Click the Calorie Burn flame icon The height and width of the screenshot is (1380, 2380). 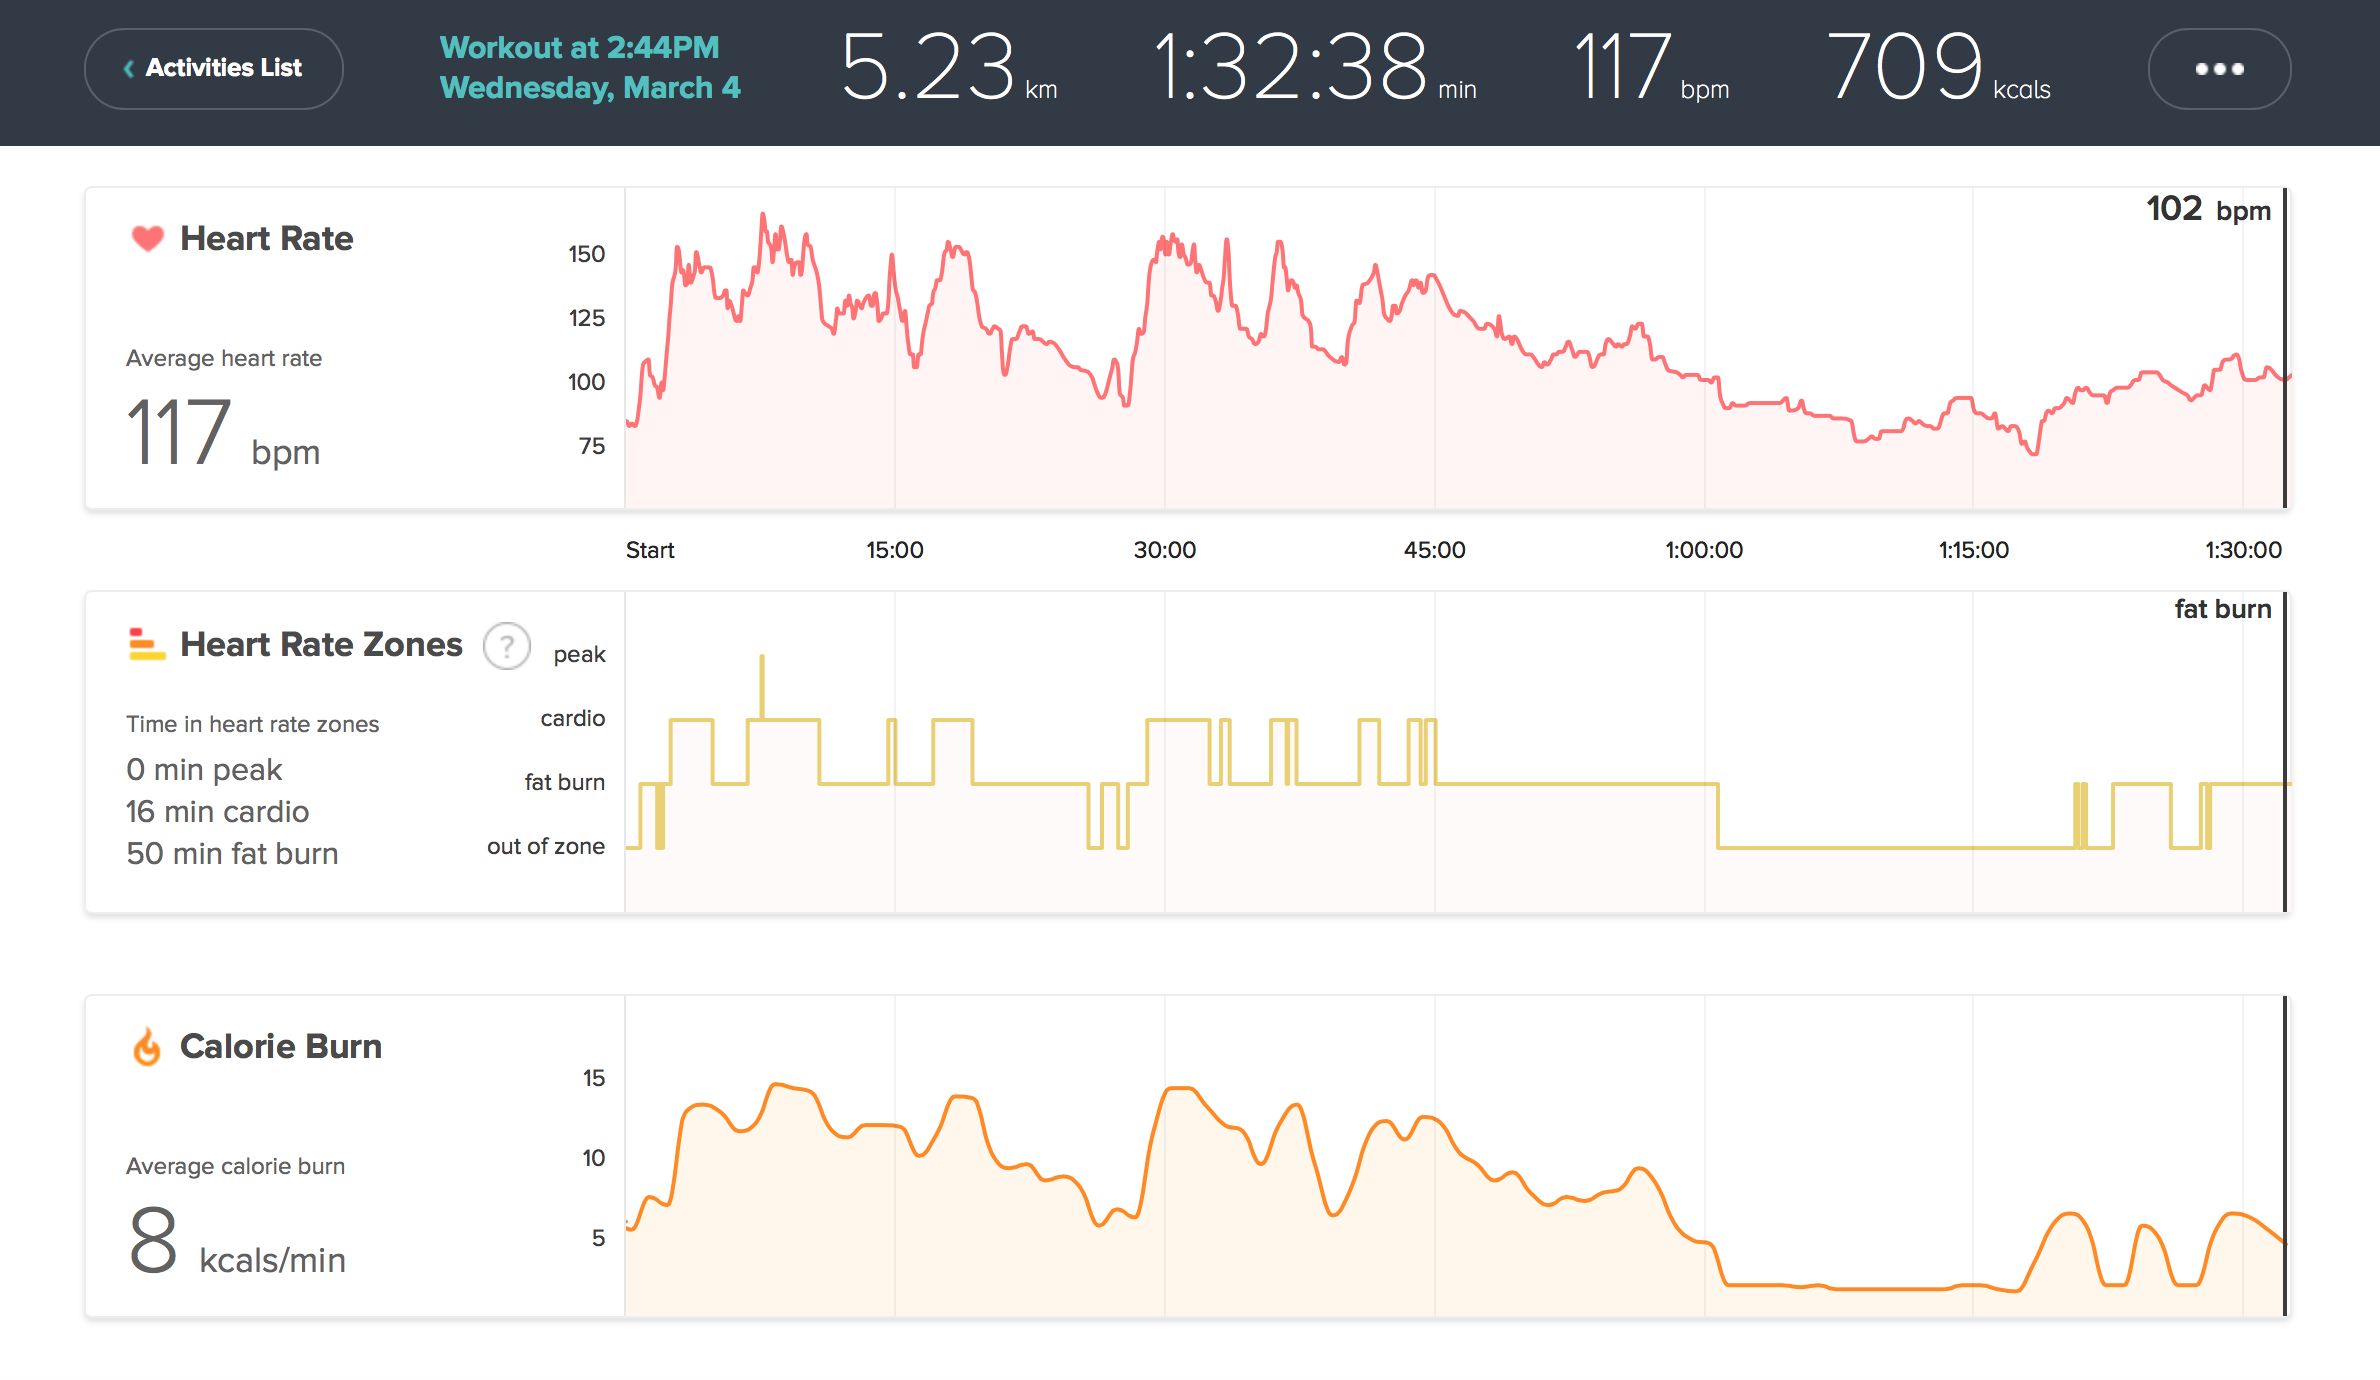147,1047
